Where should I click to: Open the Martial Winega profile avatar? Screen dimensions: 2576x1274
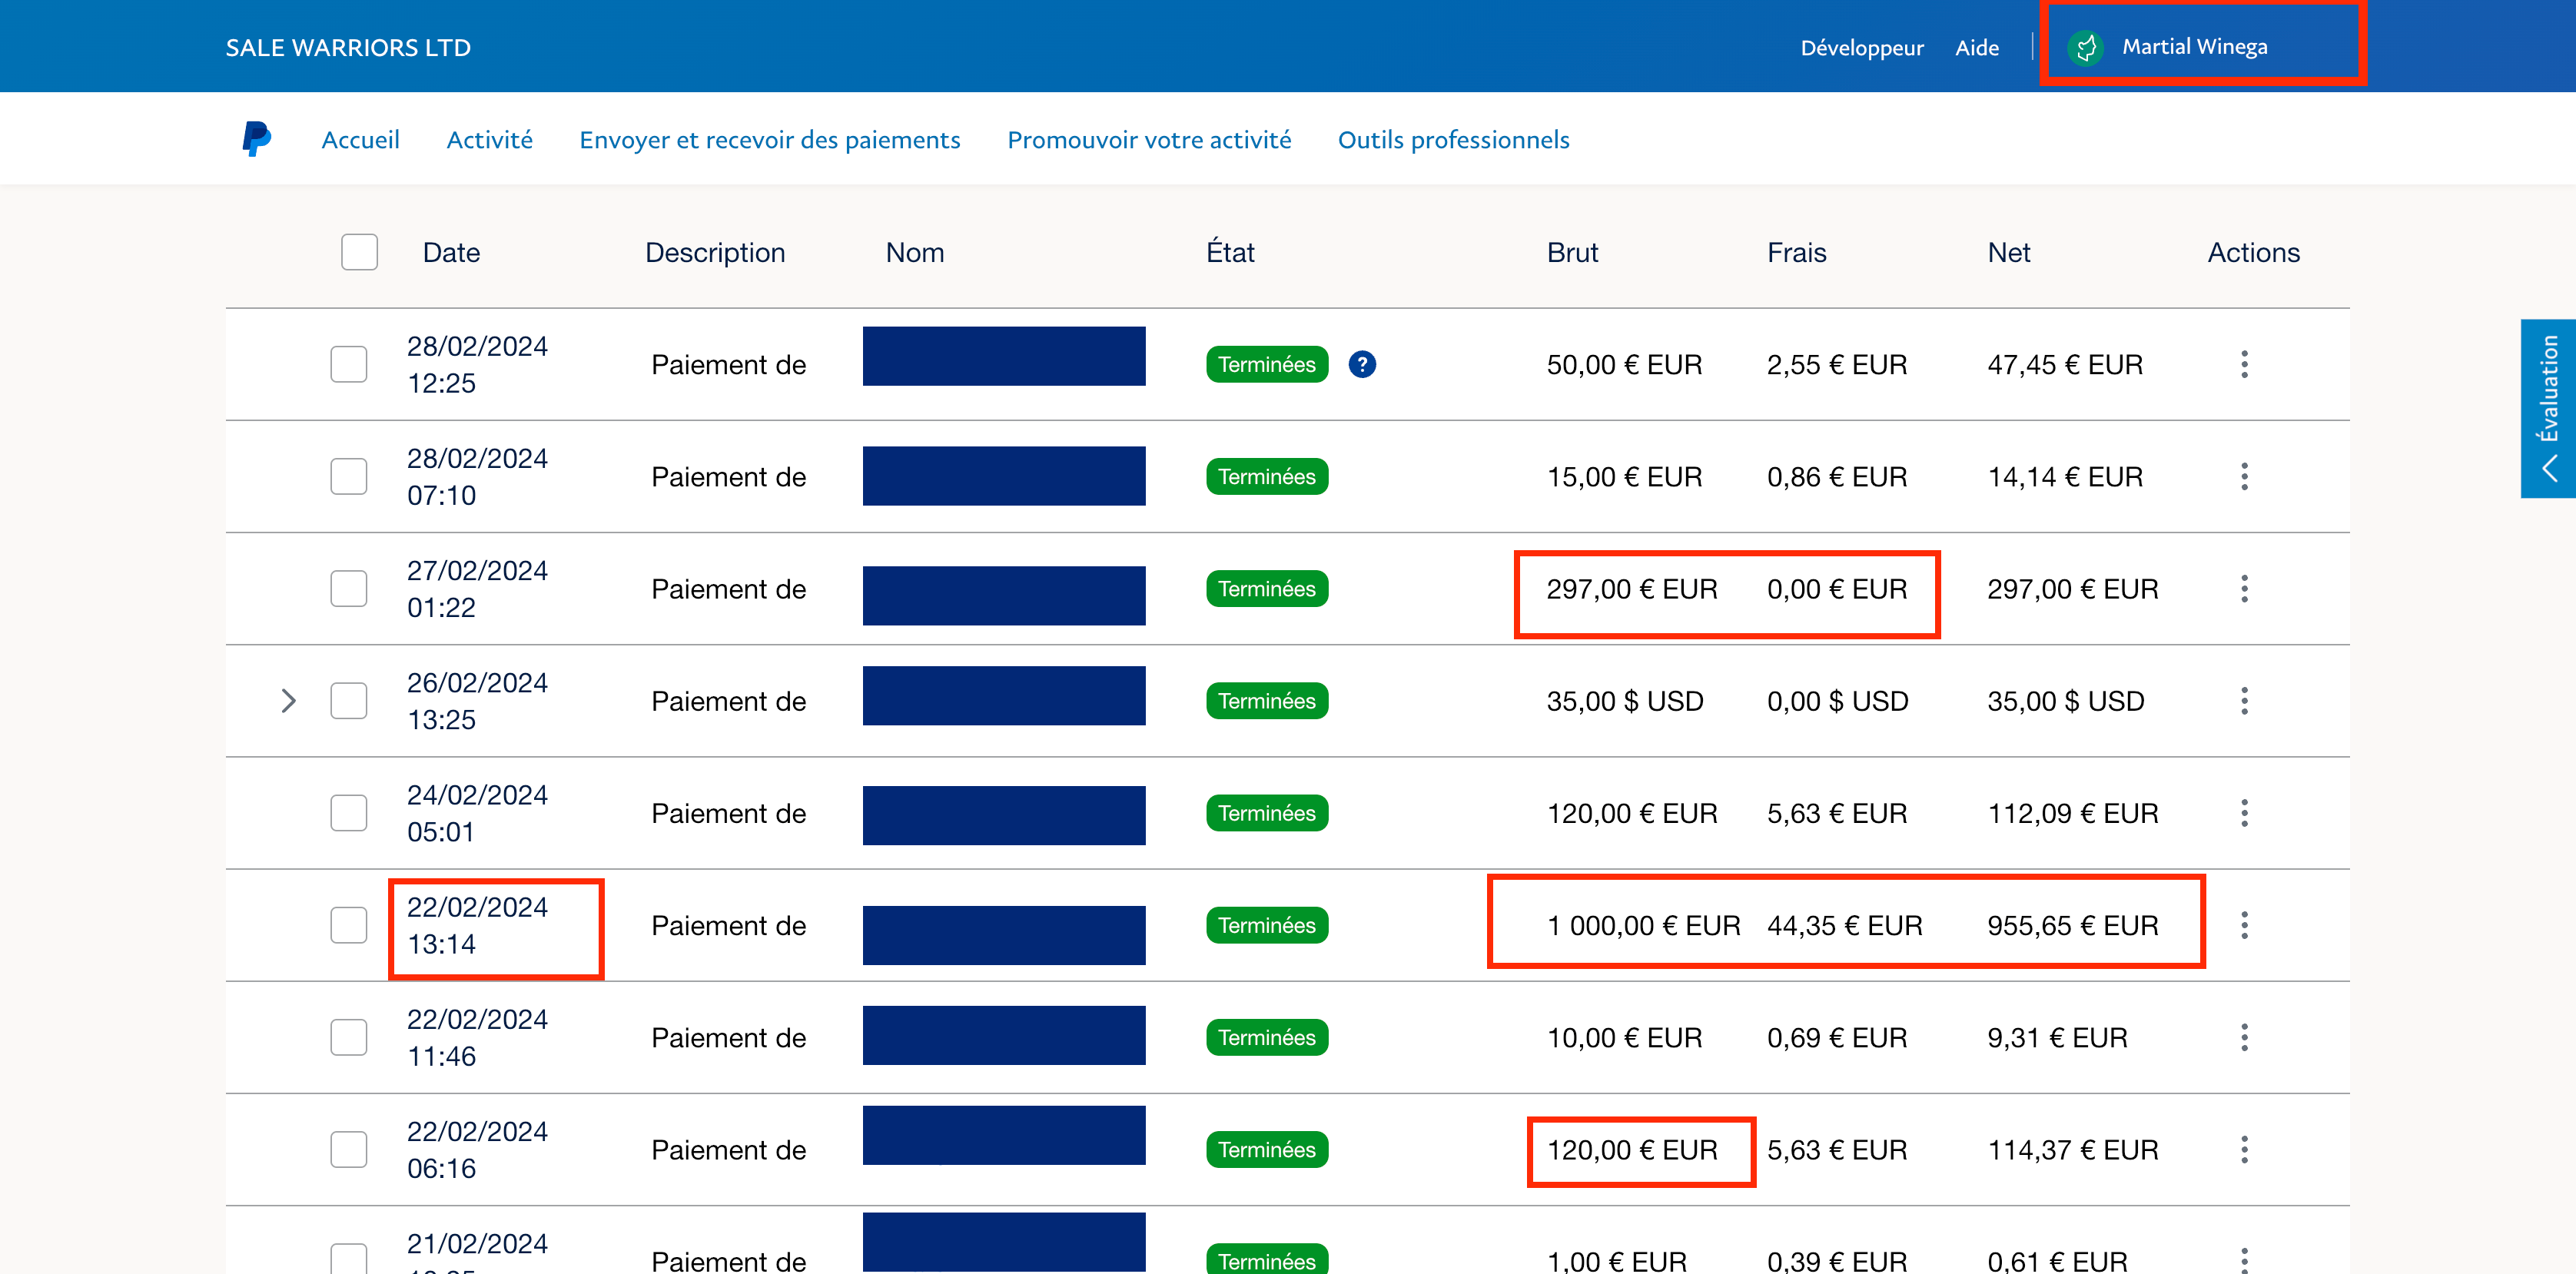(x=2086, y=47)
